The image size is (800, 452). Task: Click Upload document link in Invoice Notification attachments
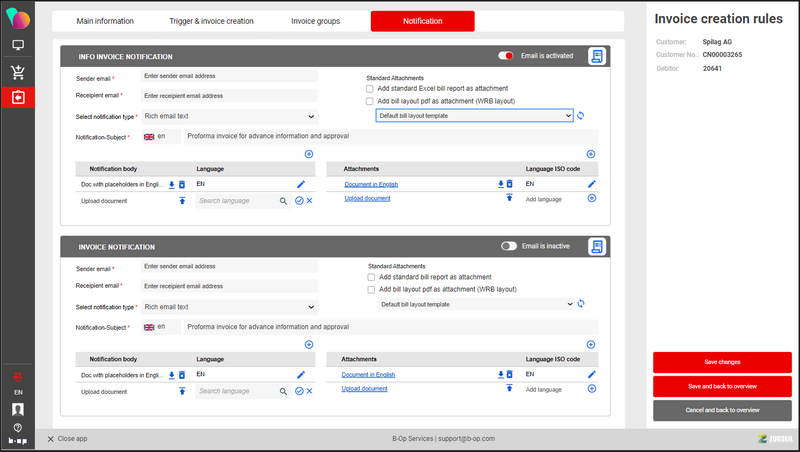(x=364, y=389)
